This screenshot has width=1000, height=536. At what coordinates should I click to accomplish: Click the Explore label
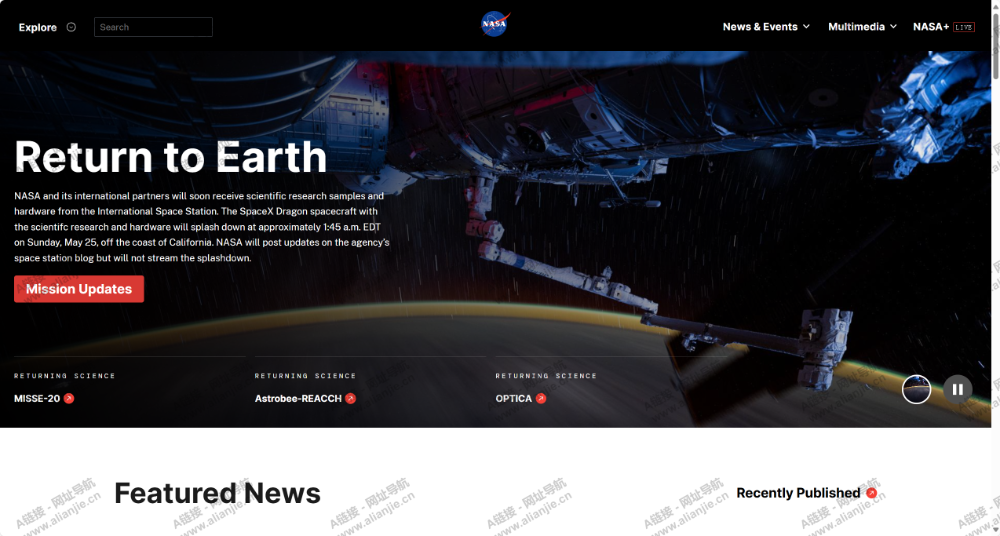(38, 27)
